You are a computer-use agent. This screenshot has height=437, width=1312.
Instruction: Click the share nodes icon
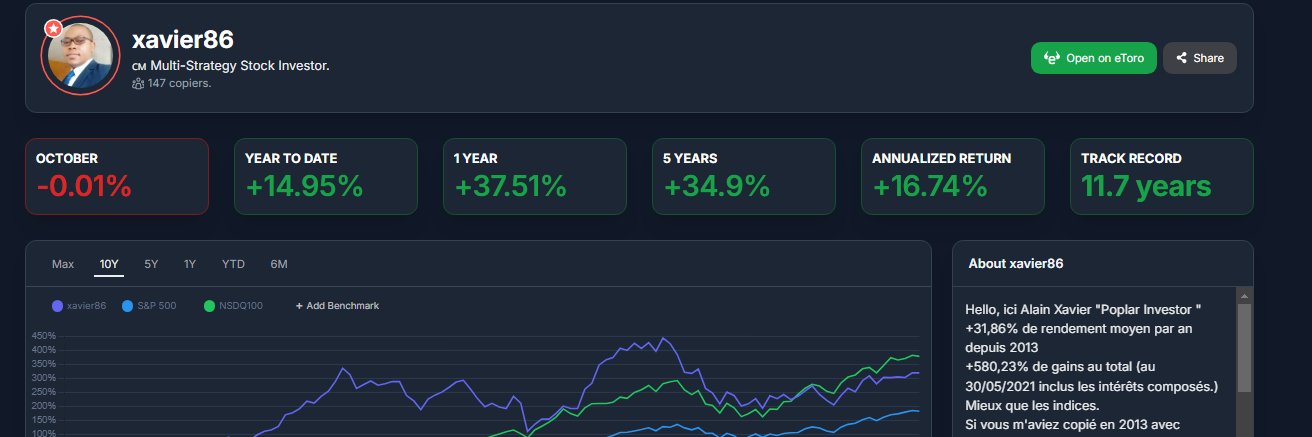[1181, 58]
